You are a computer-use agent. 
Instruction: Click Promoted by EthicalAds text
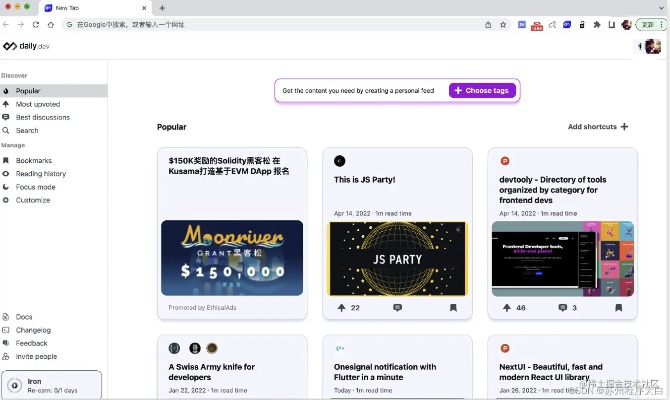tap(202, 307)
